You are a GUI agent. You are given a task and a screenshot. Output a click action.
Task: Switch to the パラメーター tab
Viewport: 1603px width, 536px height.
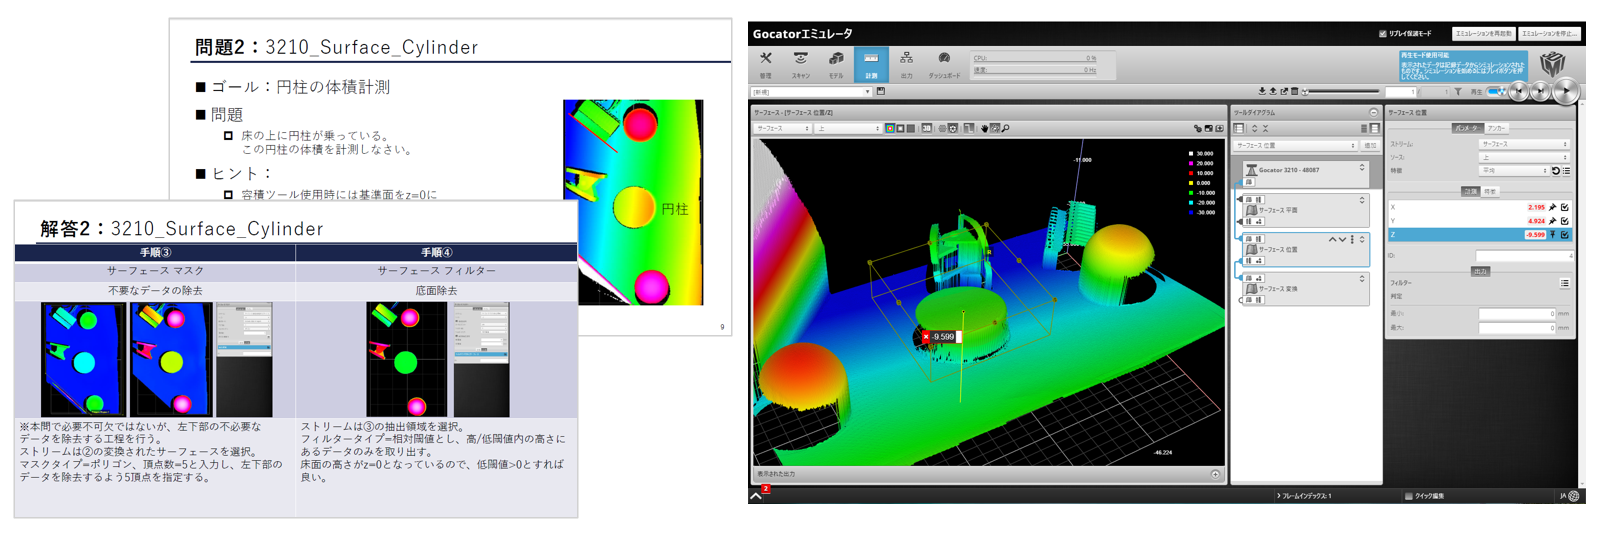[x=1468, y=128]
